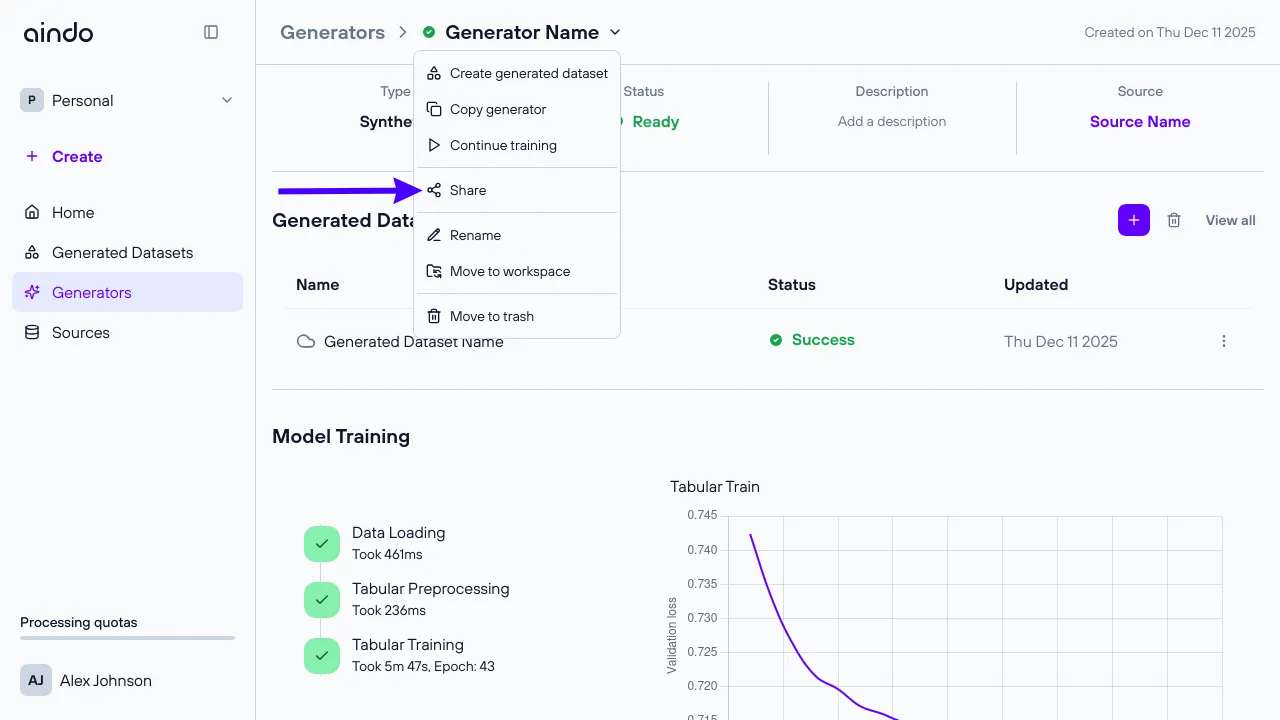
Task: Click the Alex Johnson profile avatar
Action: pyautogui.click(x=35, y=680)
